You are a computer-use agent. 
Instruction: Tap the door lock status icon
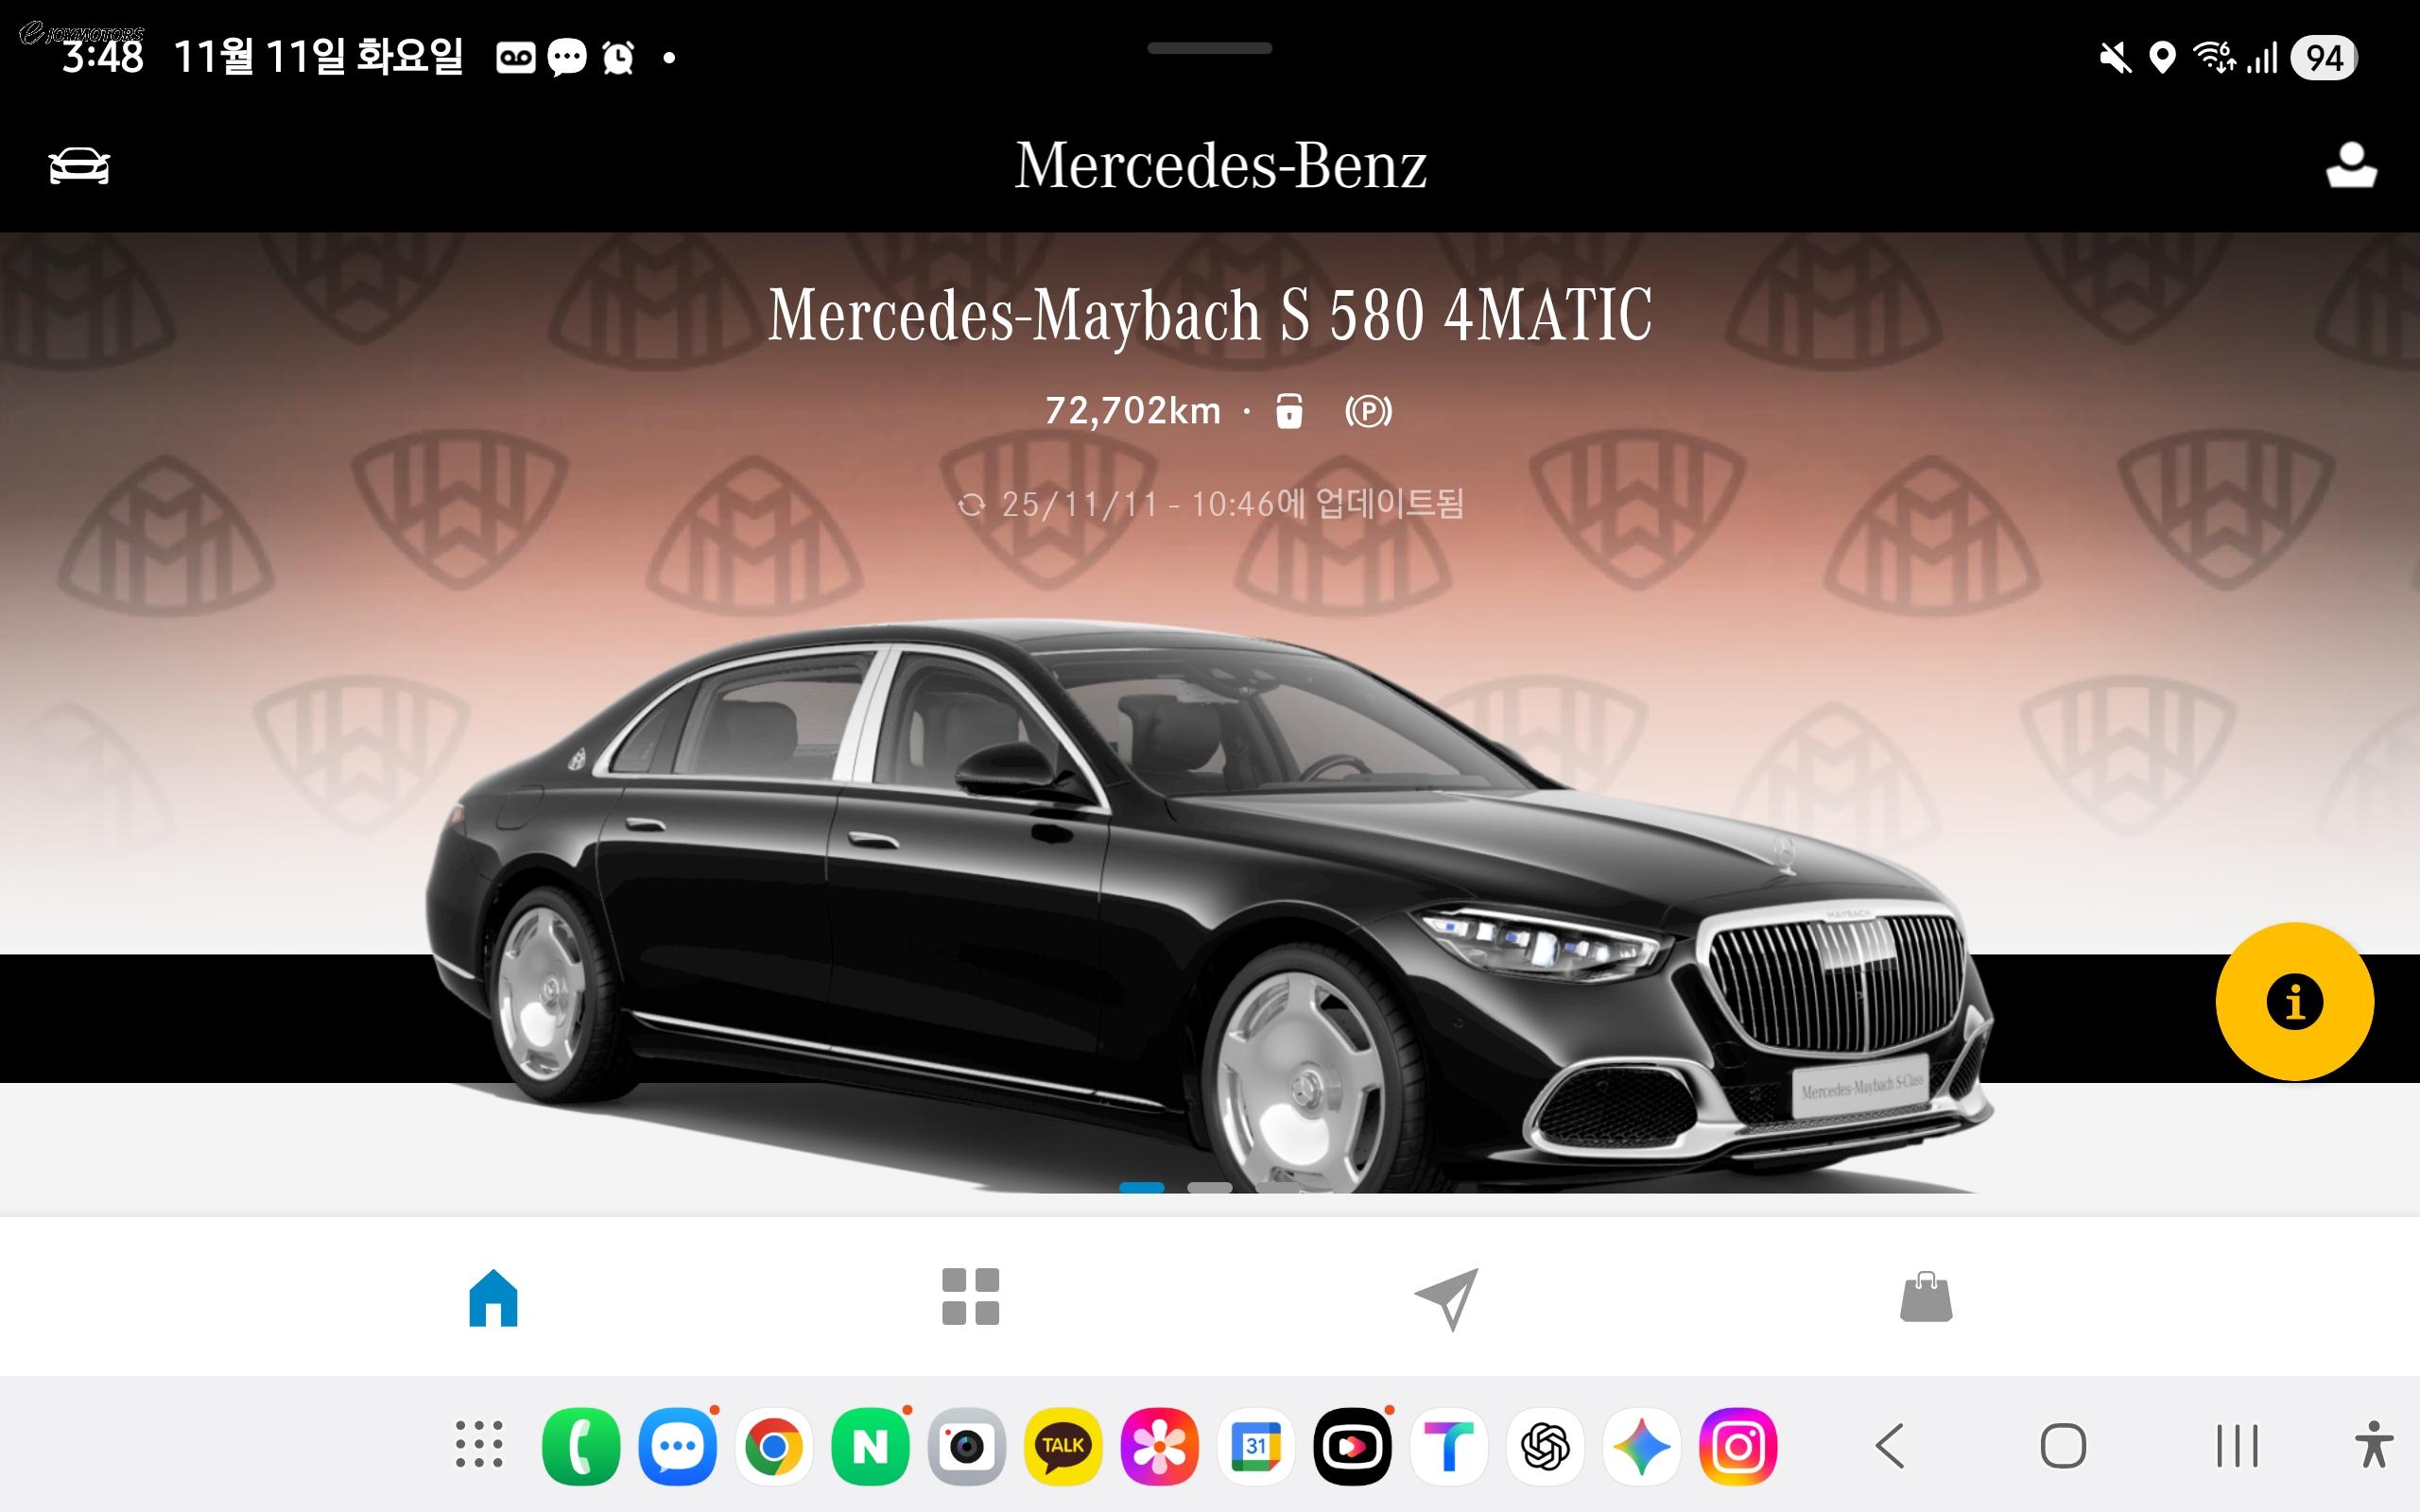1289,411
